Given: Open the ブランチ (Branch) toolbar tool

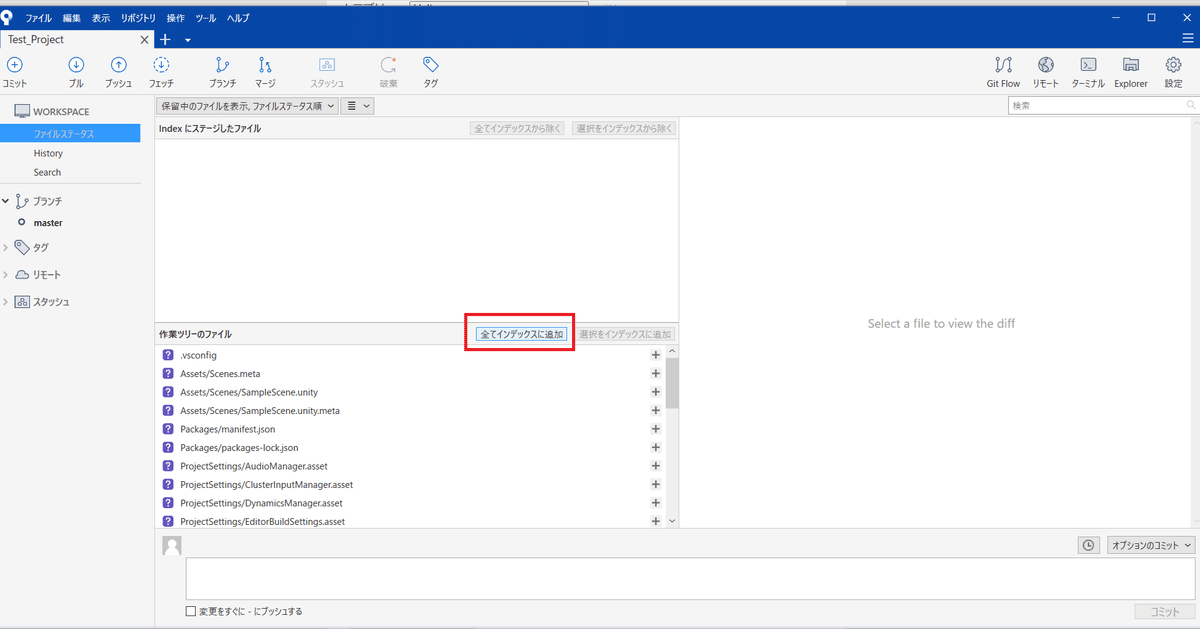Looking at the screenshot, I should coord(222,65).
